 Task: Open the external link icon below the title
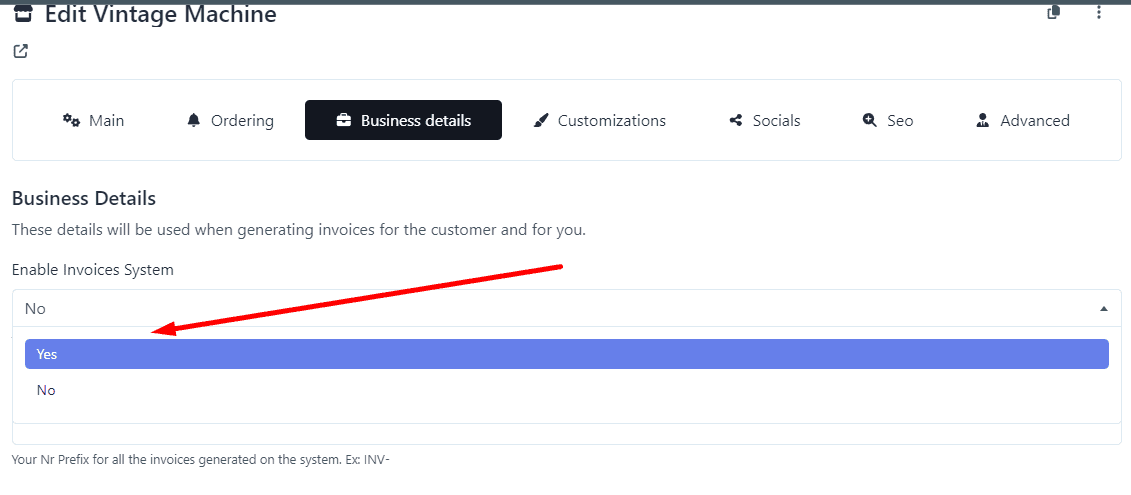(x=20, y=51)
